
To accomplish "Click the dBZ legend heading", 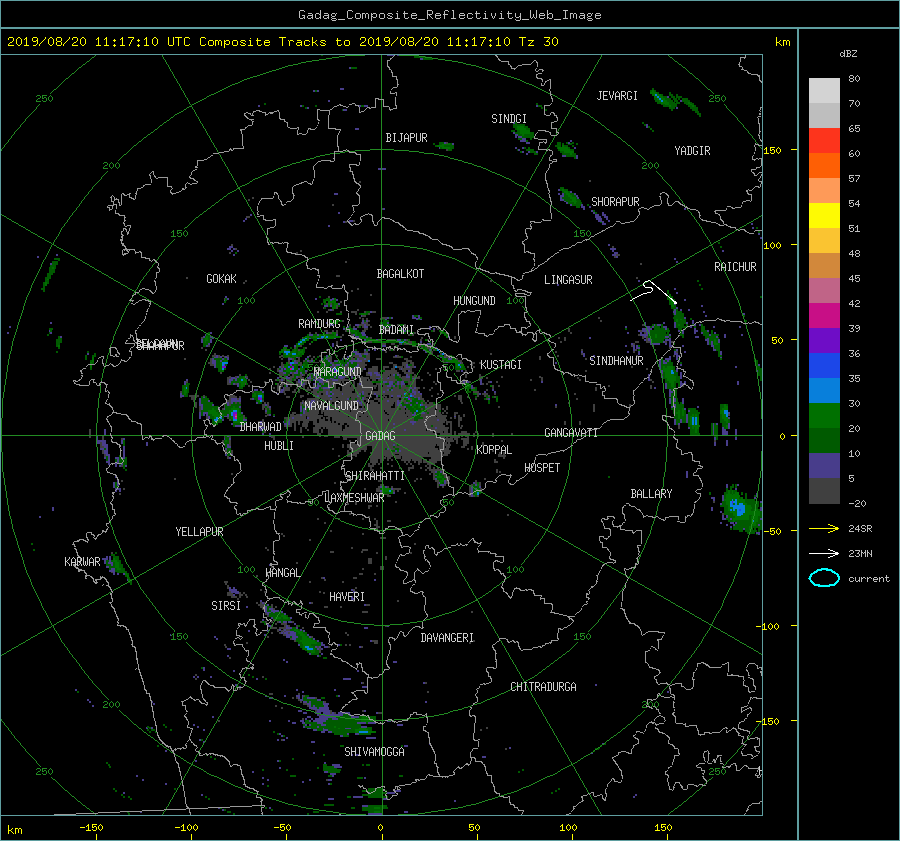I will tap(848, 54).
